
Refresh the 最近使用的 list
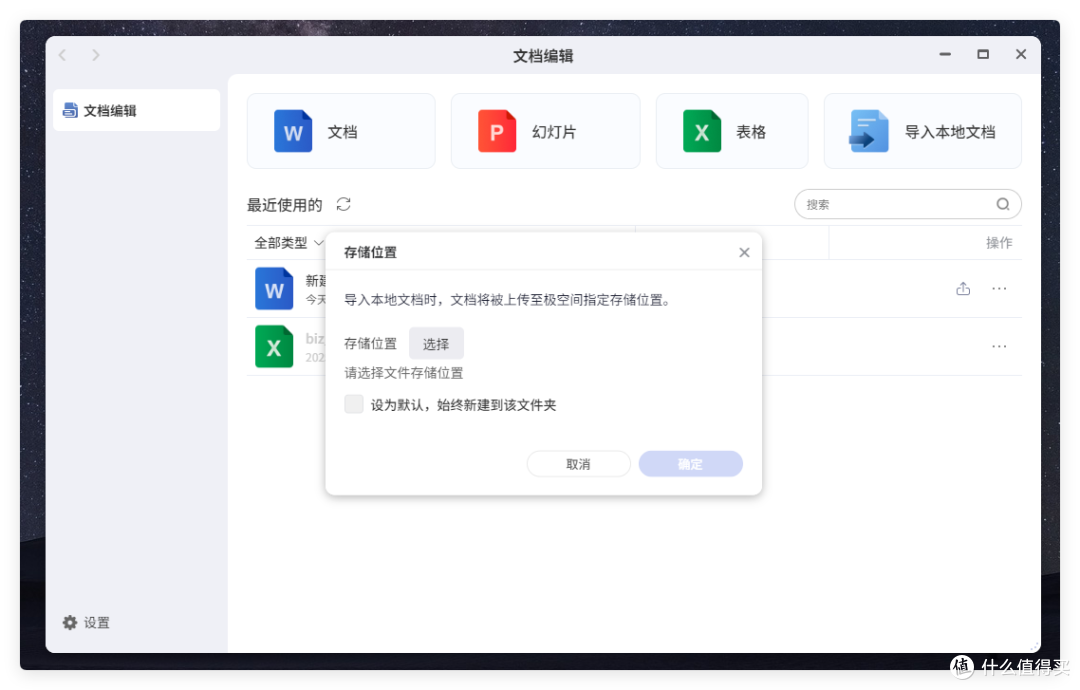pos(344,205)
